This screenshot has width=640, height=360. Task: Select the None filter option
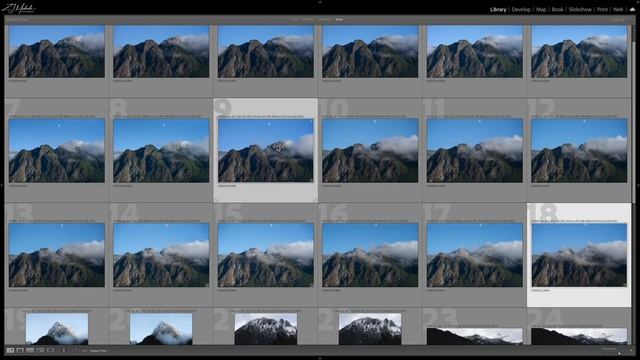click(x=339, y=19)
